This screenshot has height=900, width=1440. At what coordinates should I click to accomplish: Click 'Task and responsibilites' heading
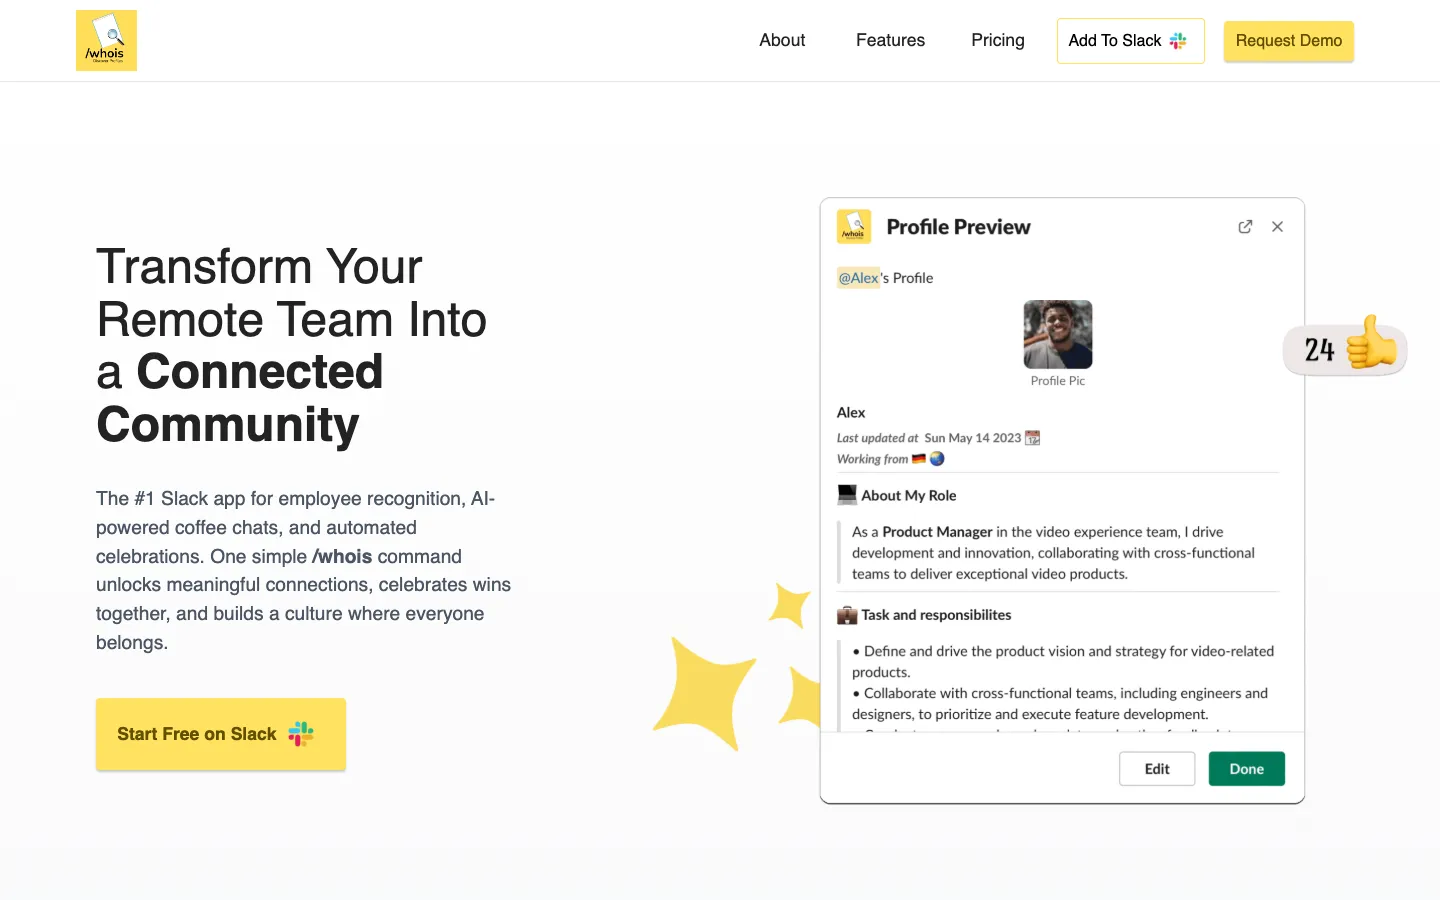tap(936, 615)
